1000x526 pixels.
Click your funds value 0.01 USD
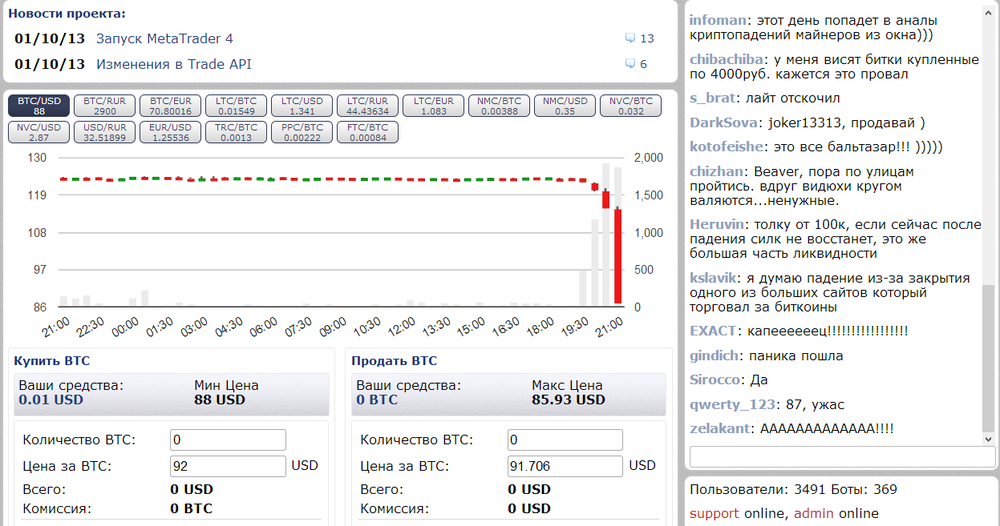pyautogui.click(x=51, y=400)
